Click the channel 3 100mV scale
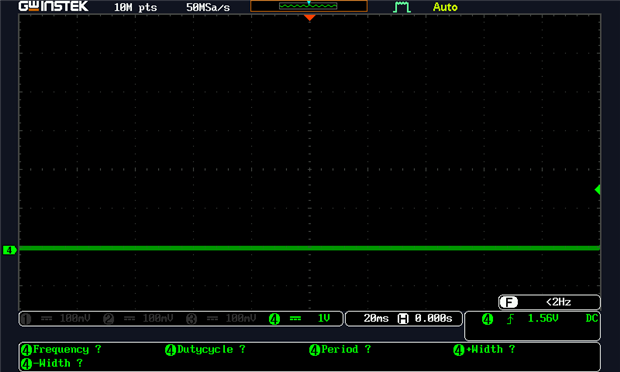The height and width of the screenshot is (372, 620). [241, 318]
